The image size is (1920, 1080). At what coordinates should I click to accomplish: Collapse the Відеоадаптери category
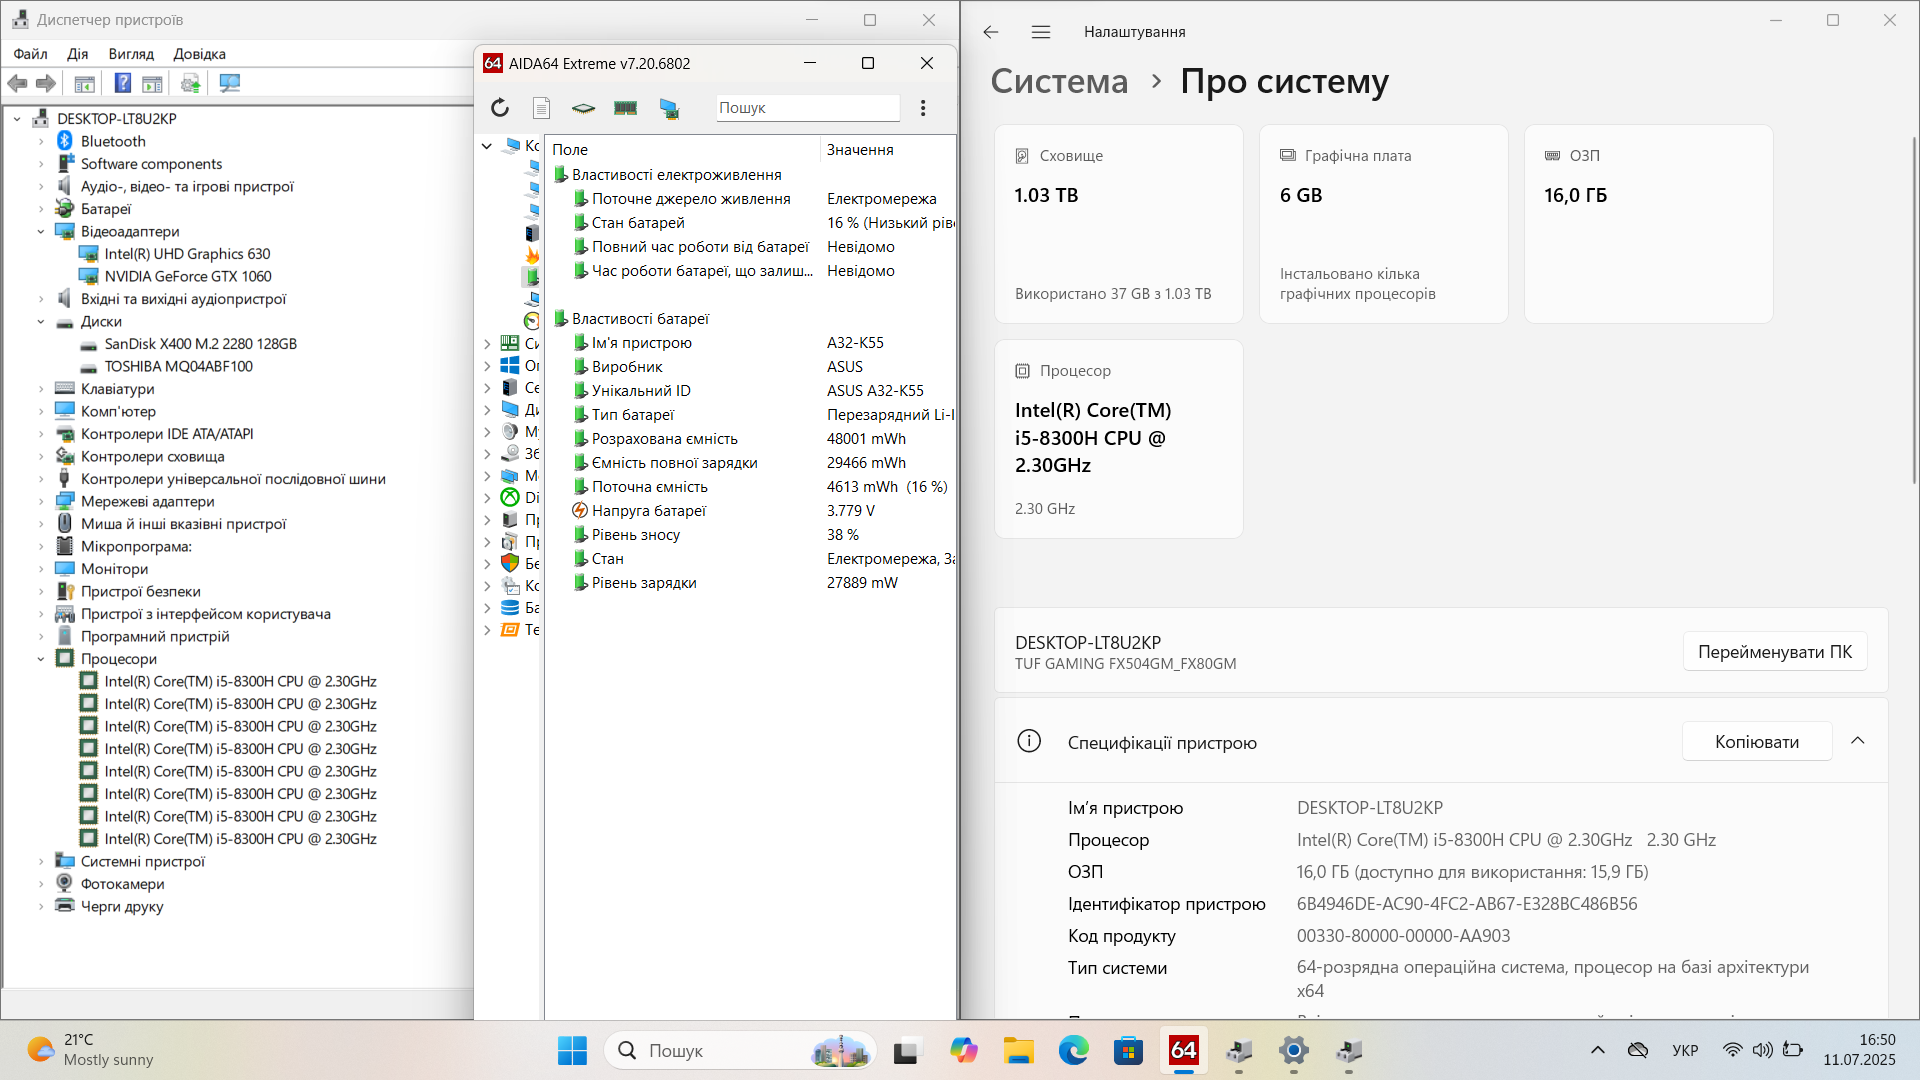[x=41, y=232]
